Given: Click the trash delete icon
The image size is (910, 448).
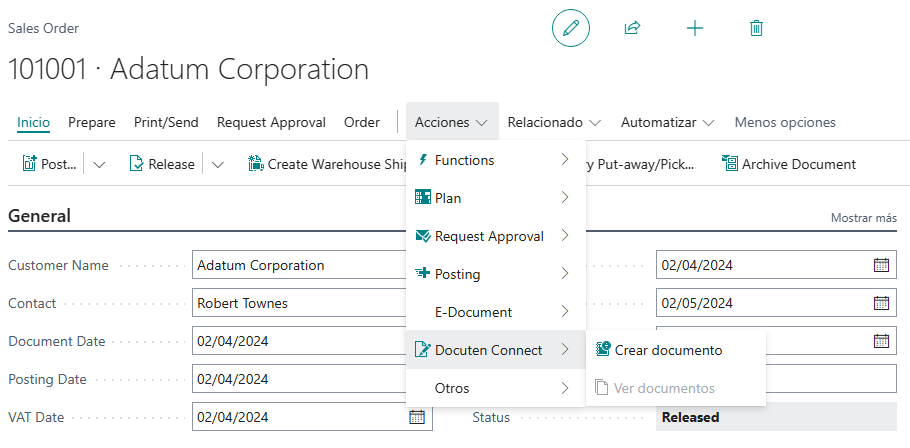Looking at the screenshot, I should tap(756, 28).
